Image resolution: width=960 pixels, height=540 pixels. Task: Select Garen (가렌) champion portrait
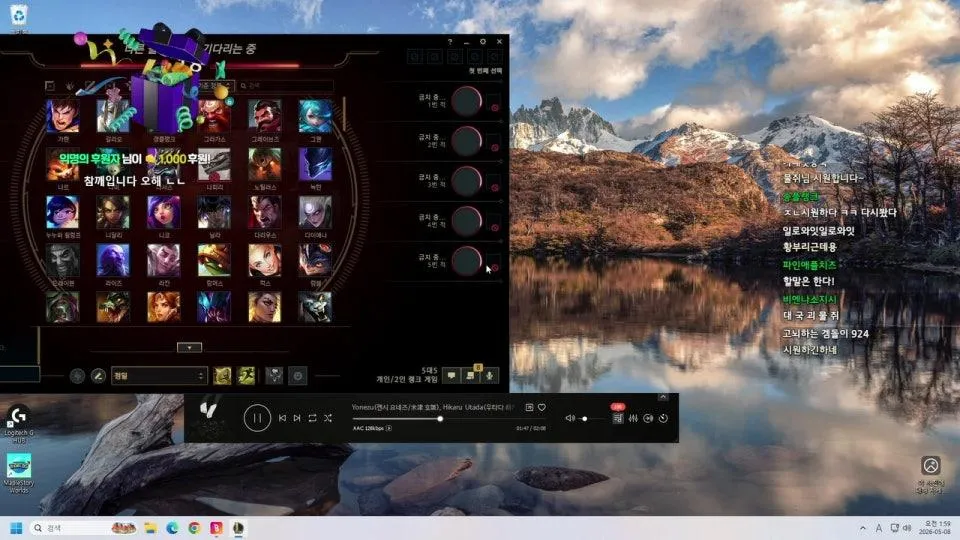pyautogui.click(x=62, y=116)
